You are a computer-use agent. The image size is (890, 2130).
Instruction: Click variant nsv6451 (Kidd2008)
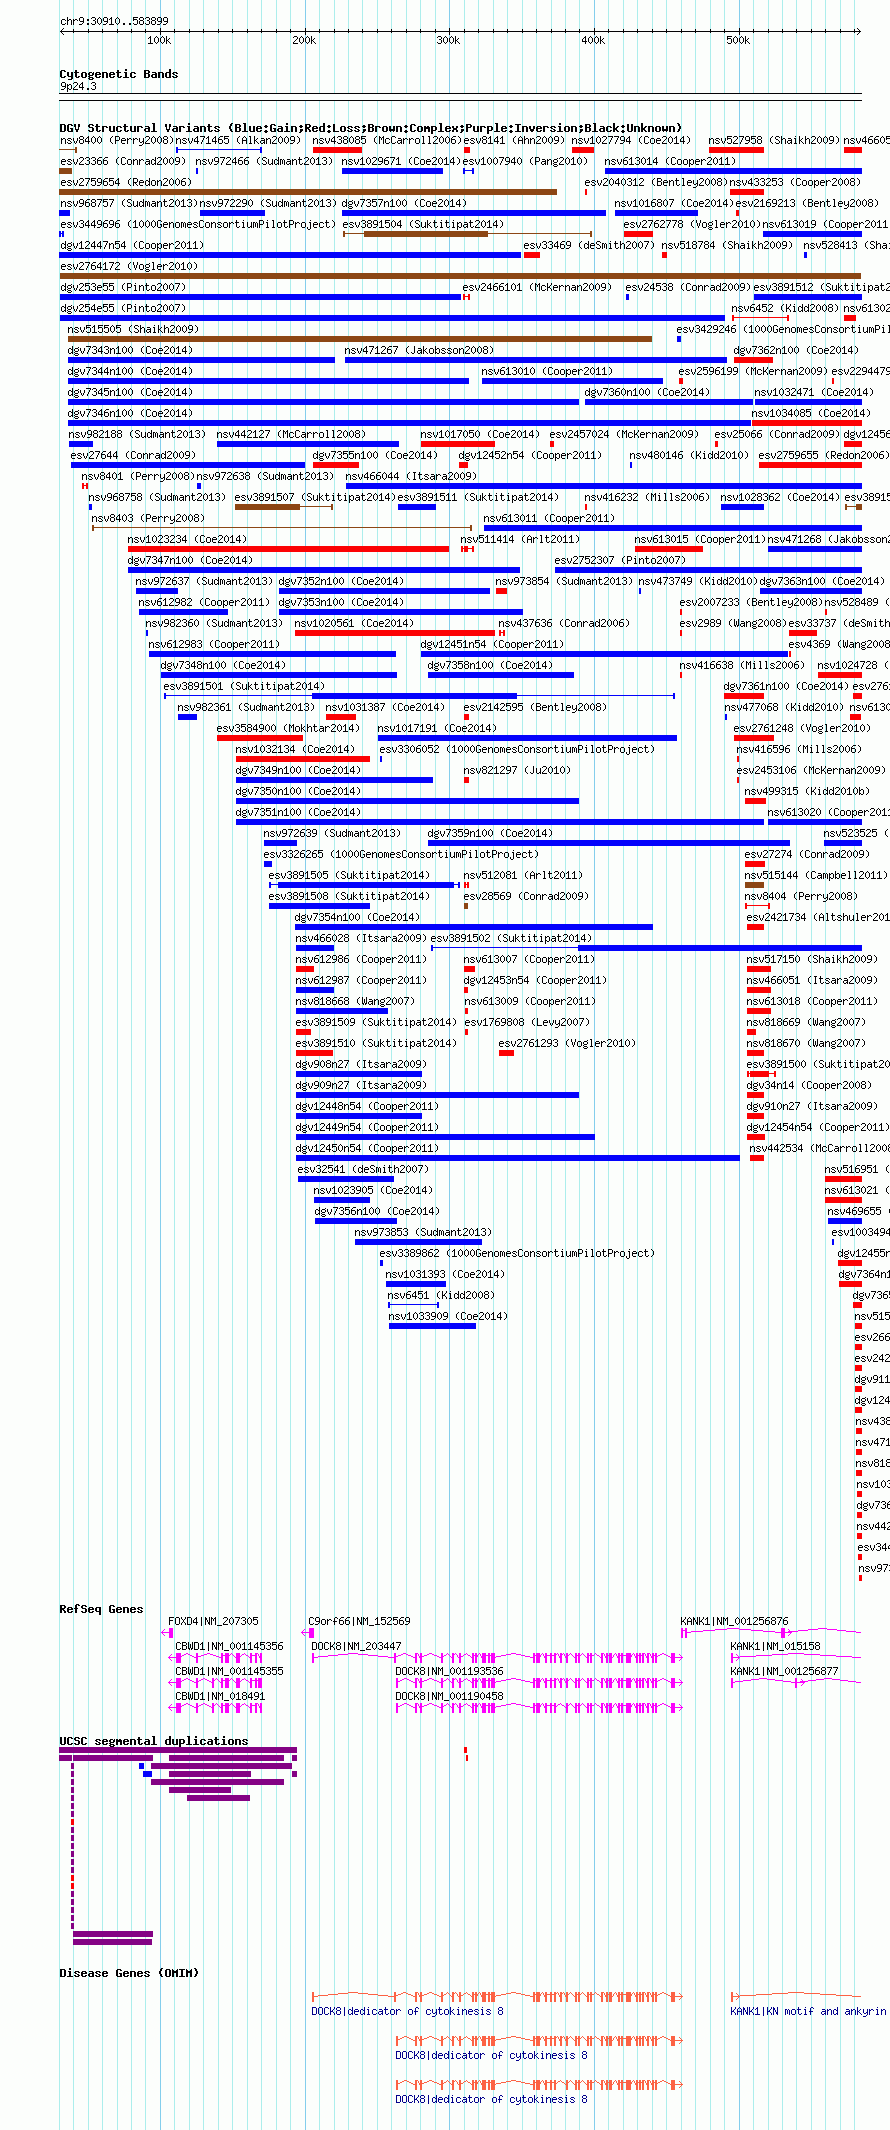point(440,1295)
